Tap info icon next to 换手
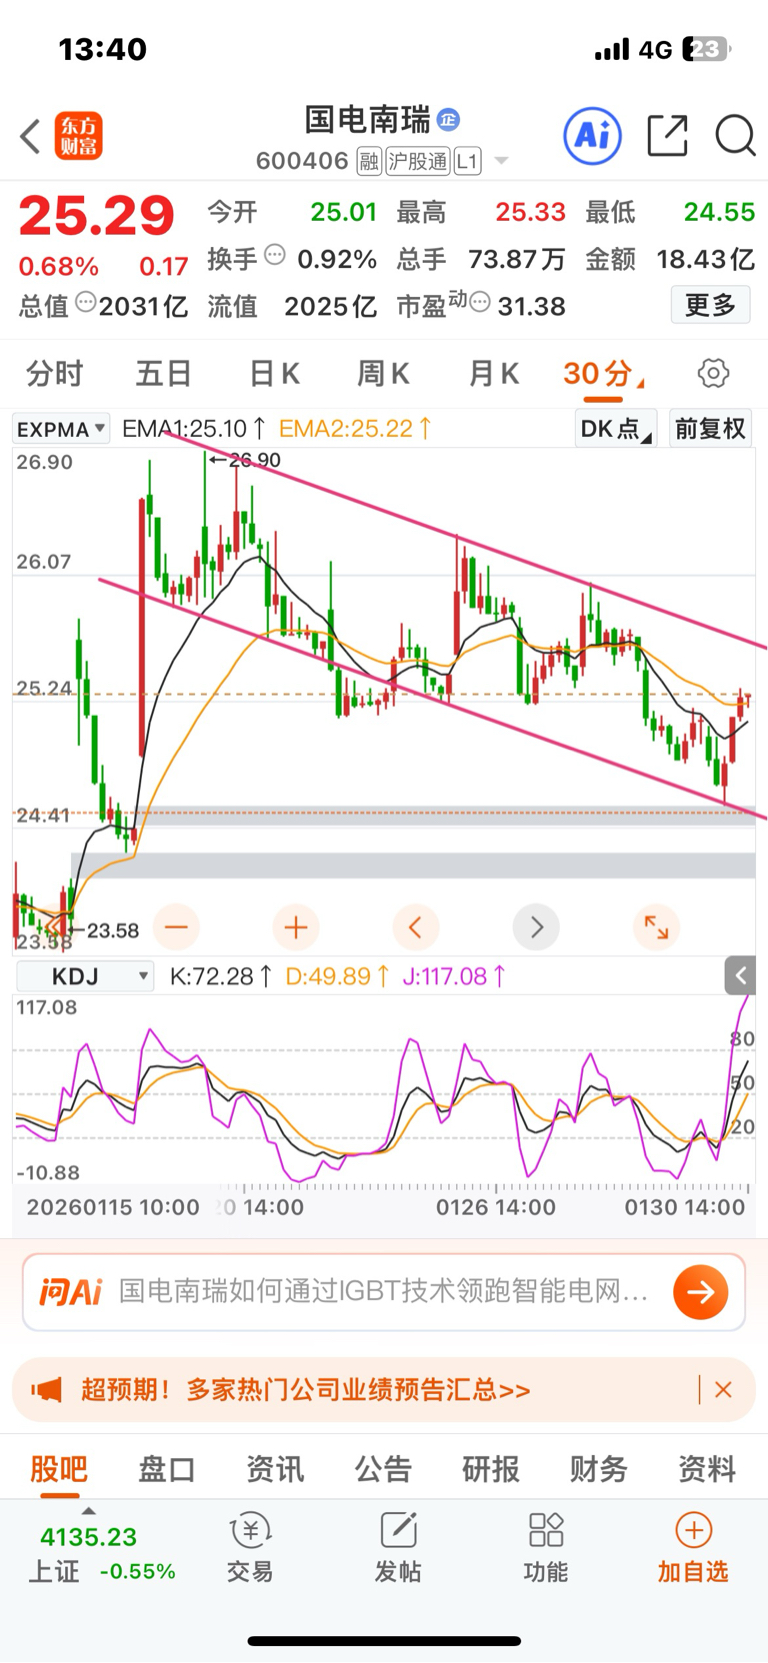Image resolution: width=768 pixels, height=1663 pixels. click(274, 255)
